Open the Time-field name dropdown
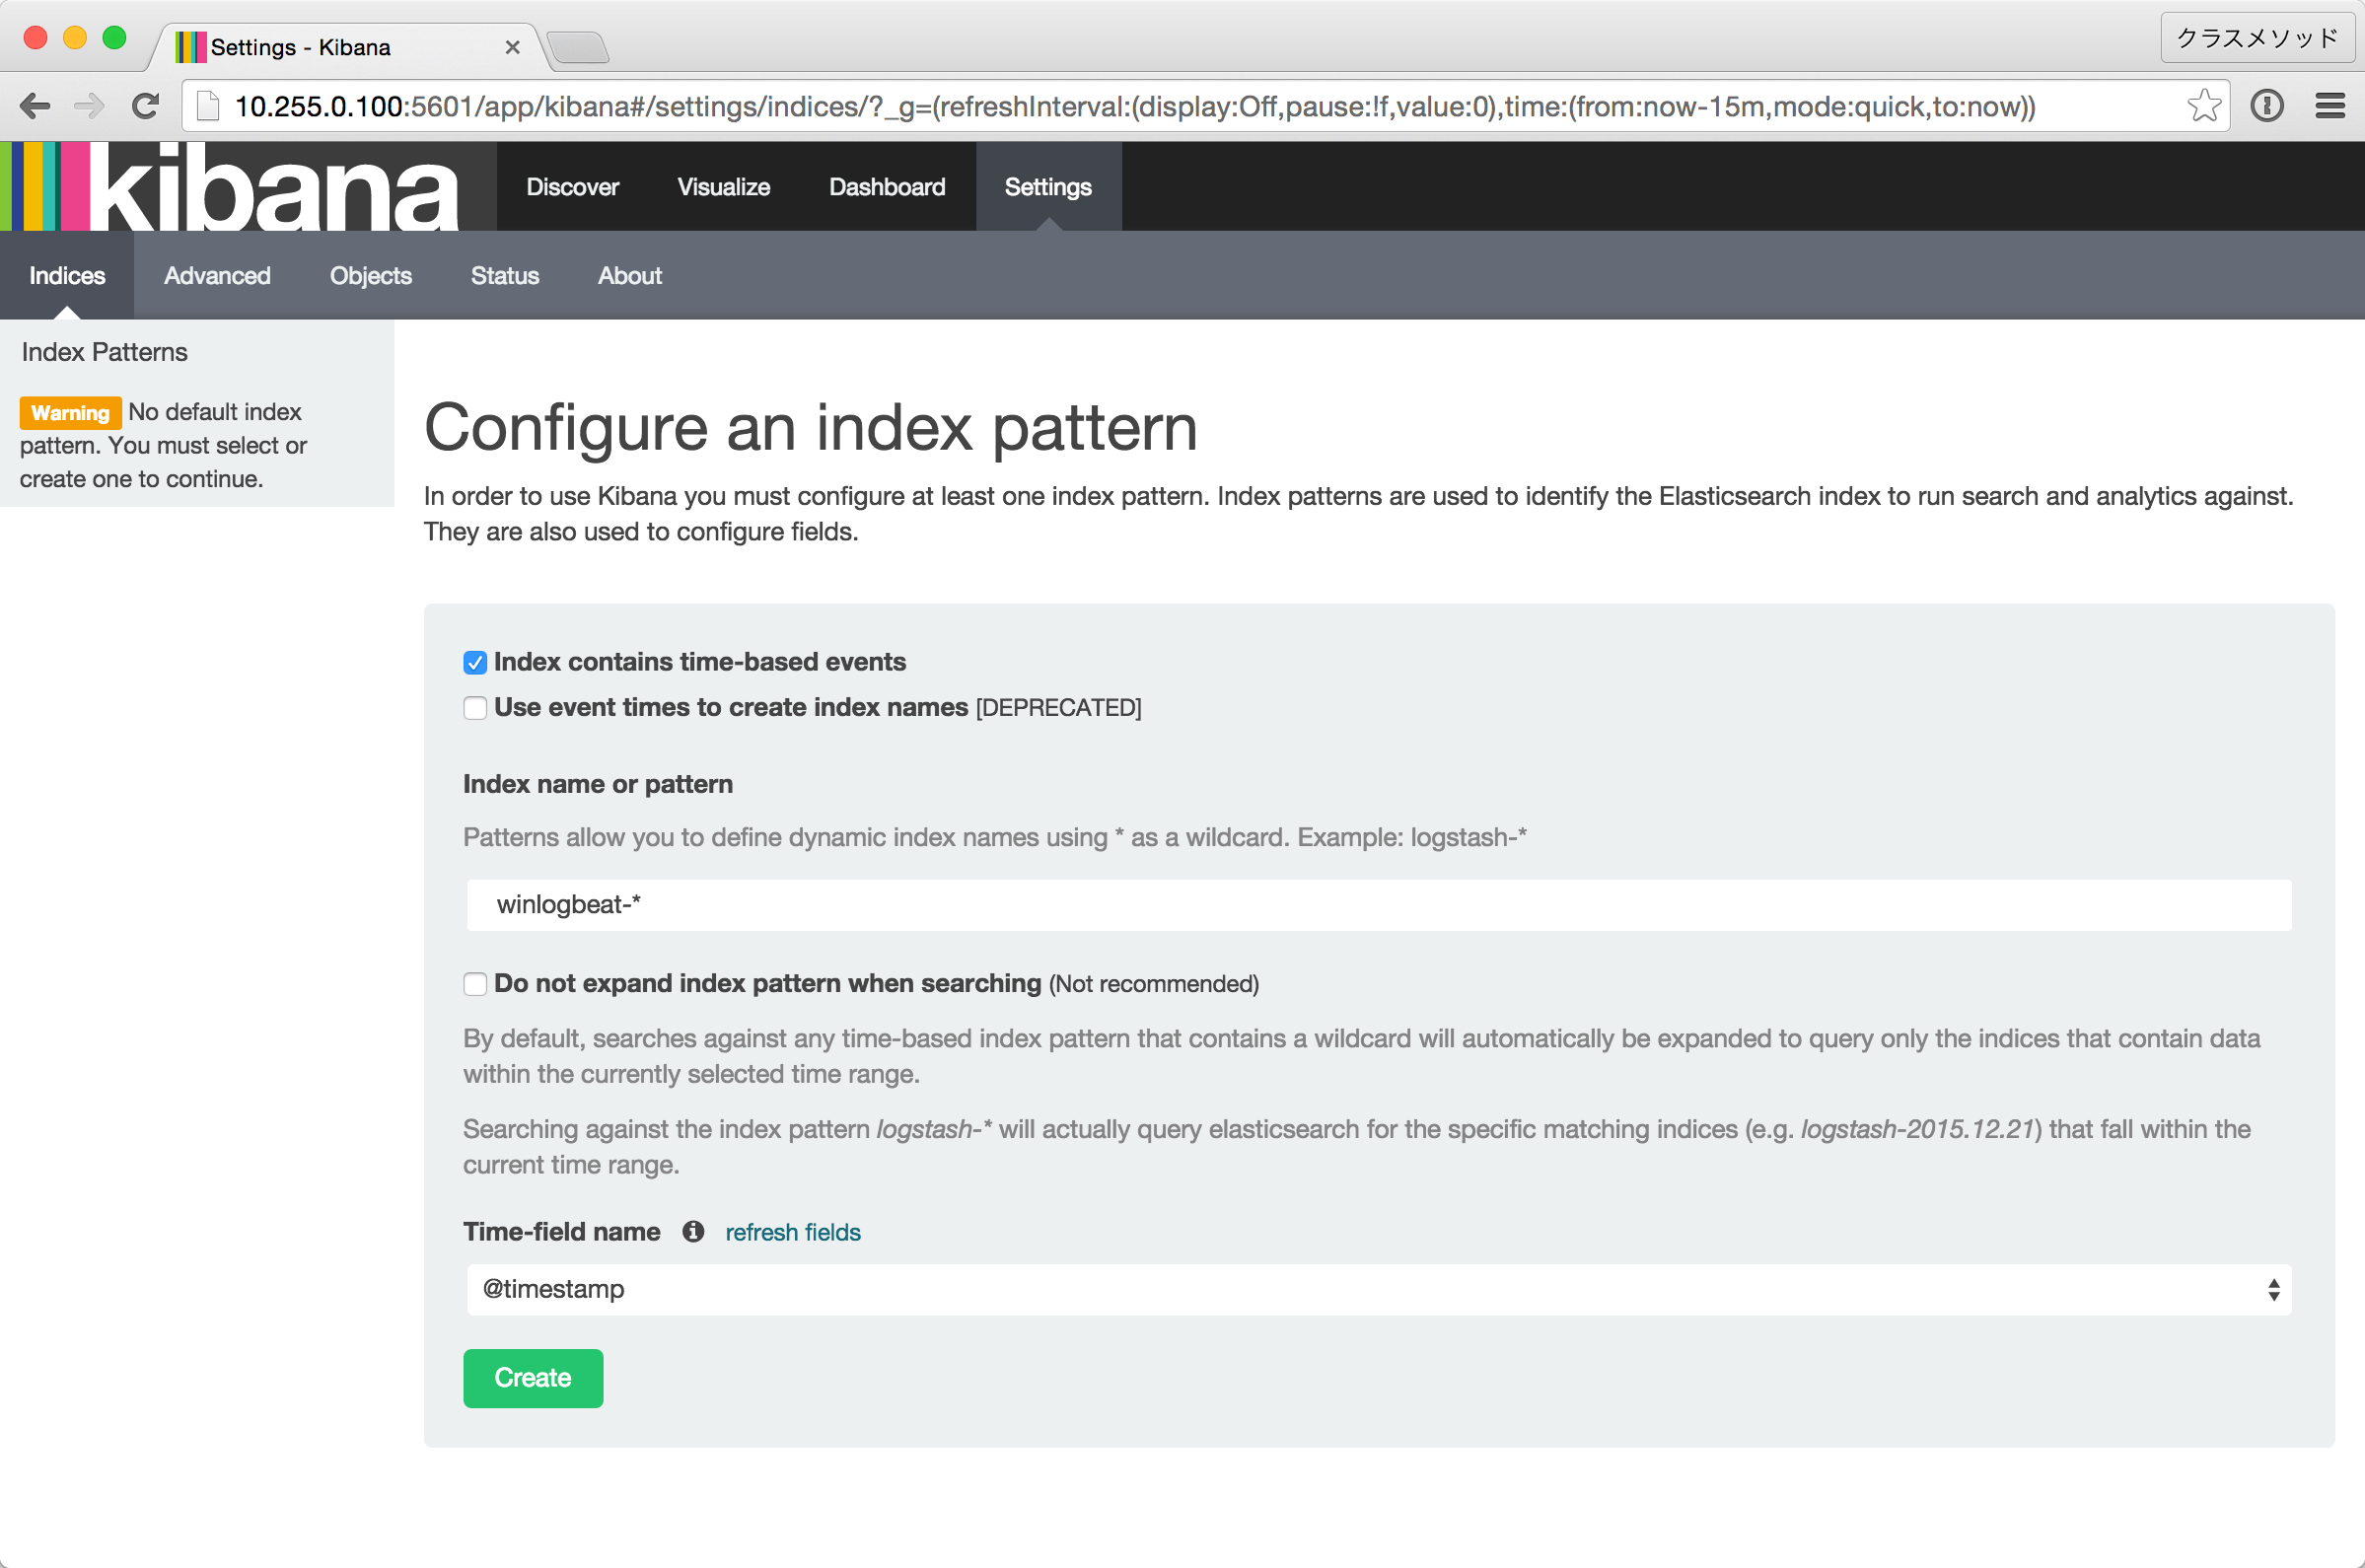This screenshot has height=1568, width=2365. pos(1378,1290)
